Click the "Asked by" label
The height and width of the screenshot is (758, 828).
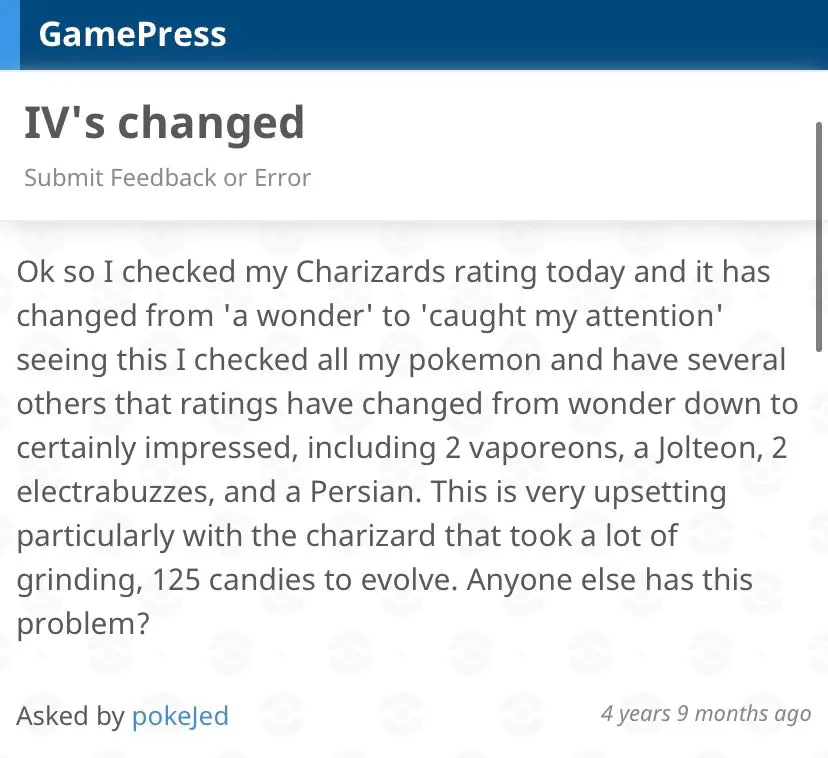(70, 716)
